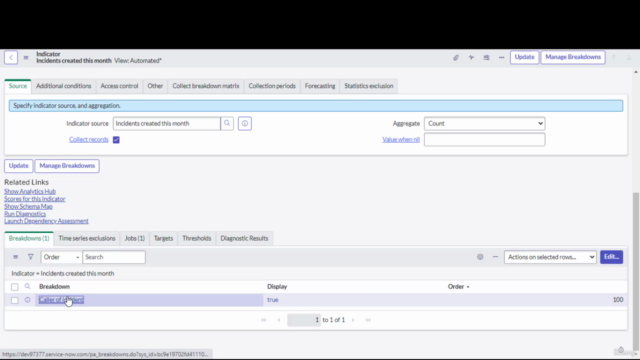This screenshot has width=640, height=360.
Task: Look up Indicator source with magnifier
Action: coord(227,123)
